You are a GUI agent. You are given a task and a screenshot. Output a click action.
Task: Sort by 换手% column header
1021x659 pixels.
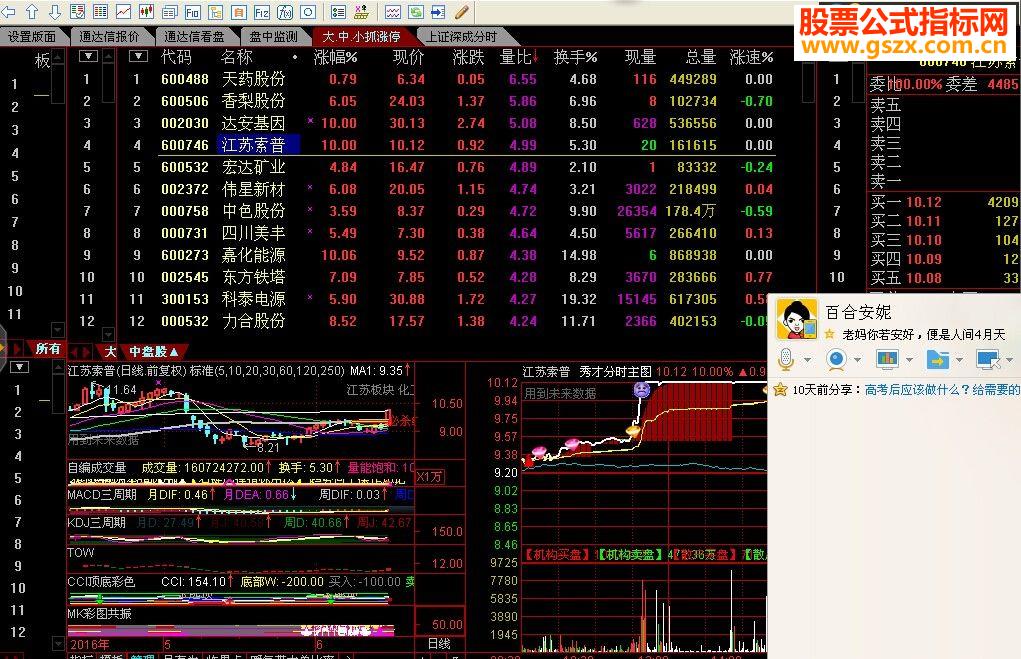pos(575,57)
